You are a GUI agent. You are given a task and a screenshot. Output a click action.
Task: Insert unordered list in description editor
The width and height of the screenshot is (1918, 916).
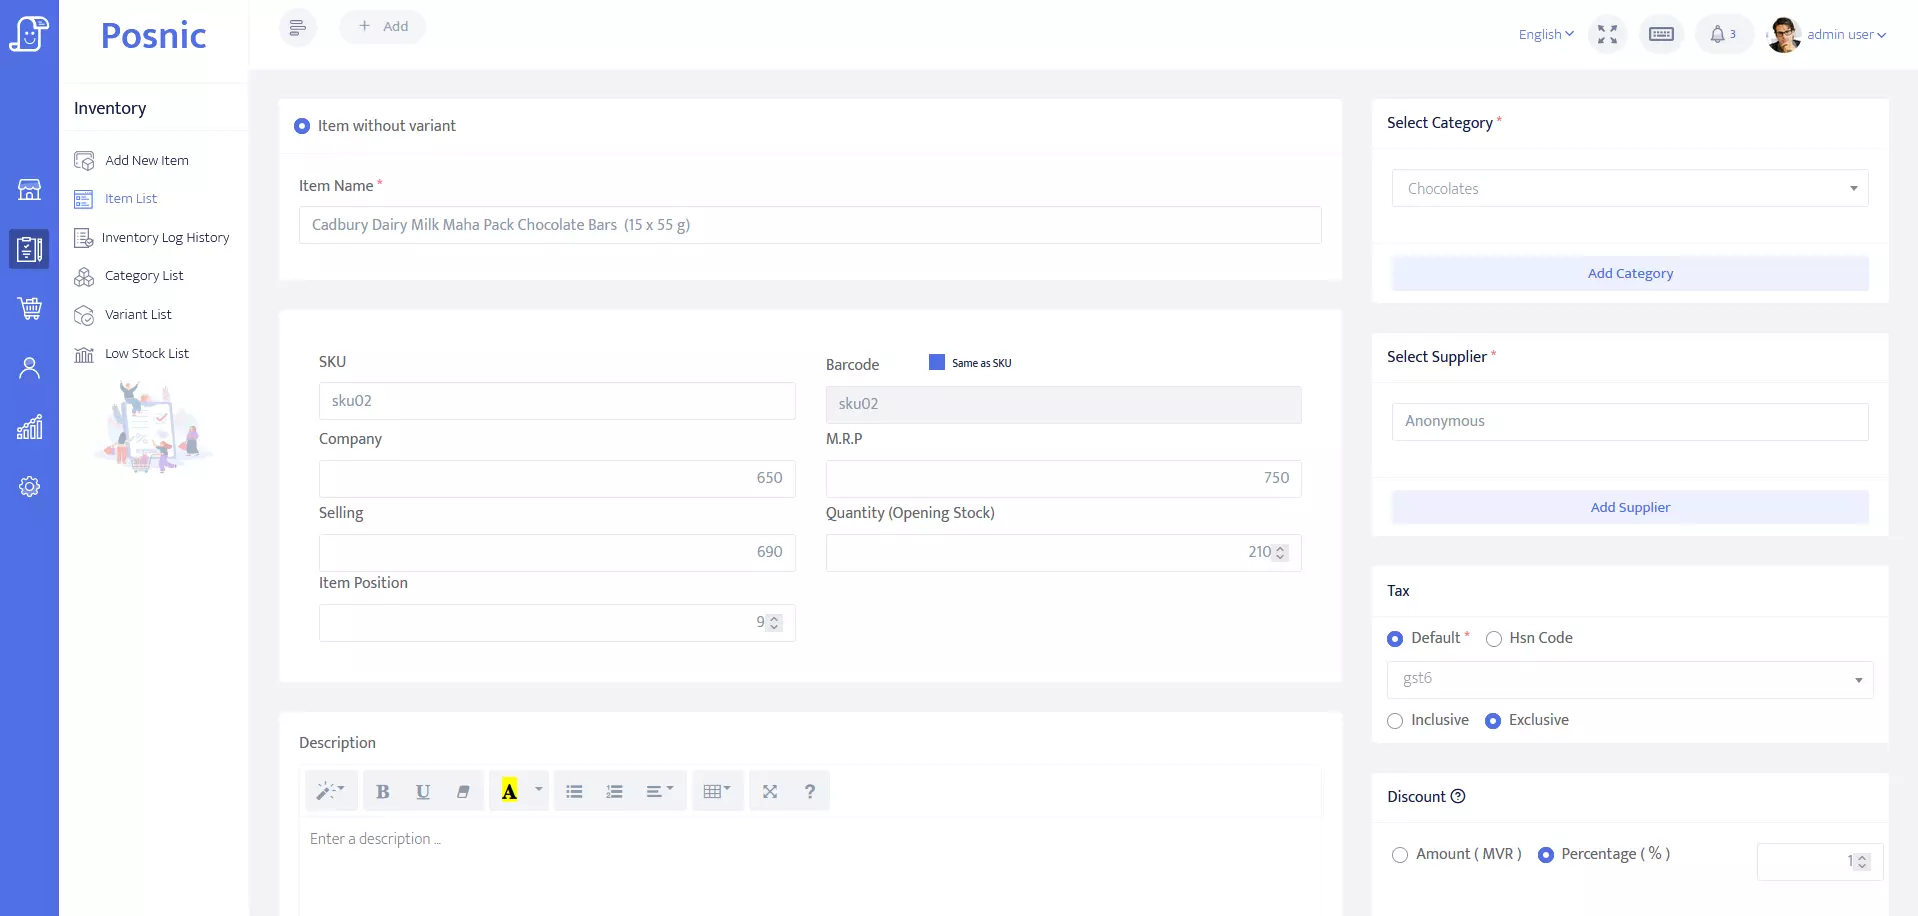point(574,792)
